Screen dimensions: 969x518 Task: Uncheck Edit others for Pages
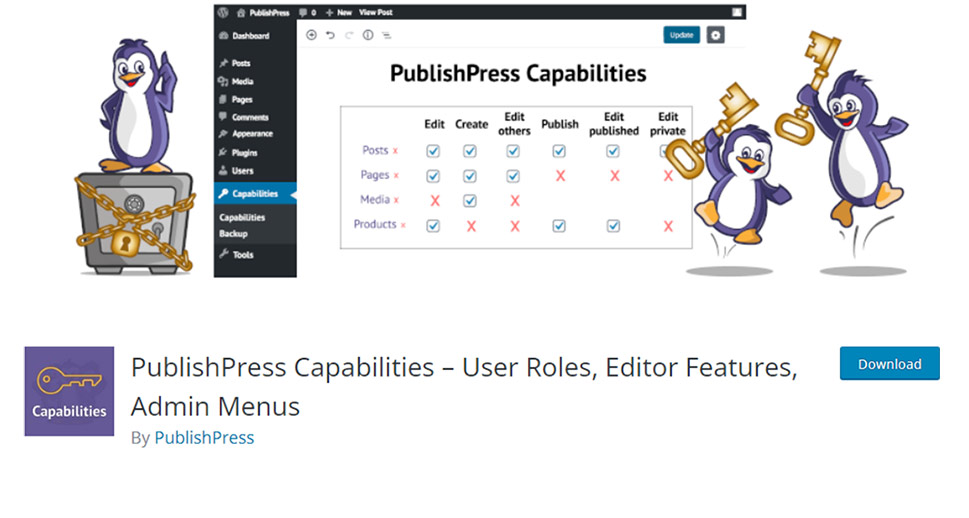tap(513, 176)
